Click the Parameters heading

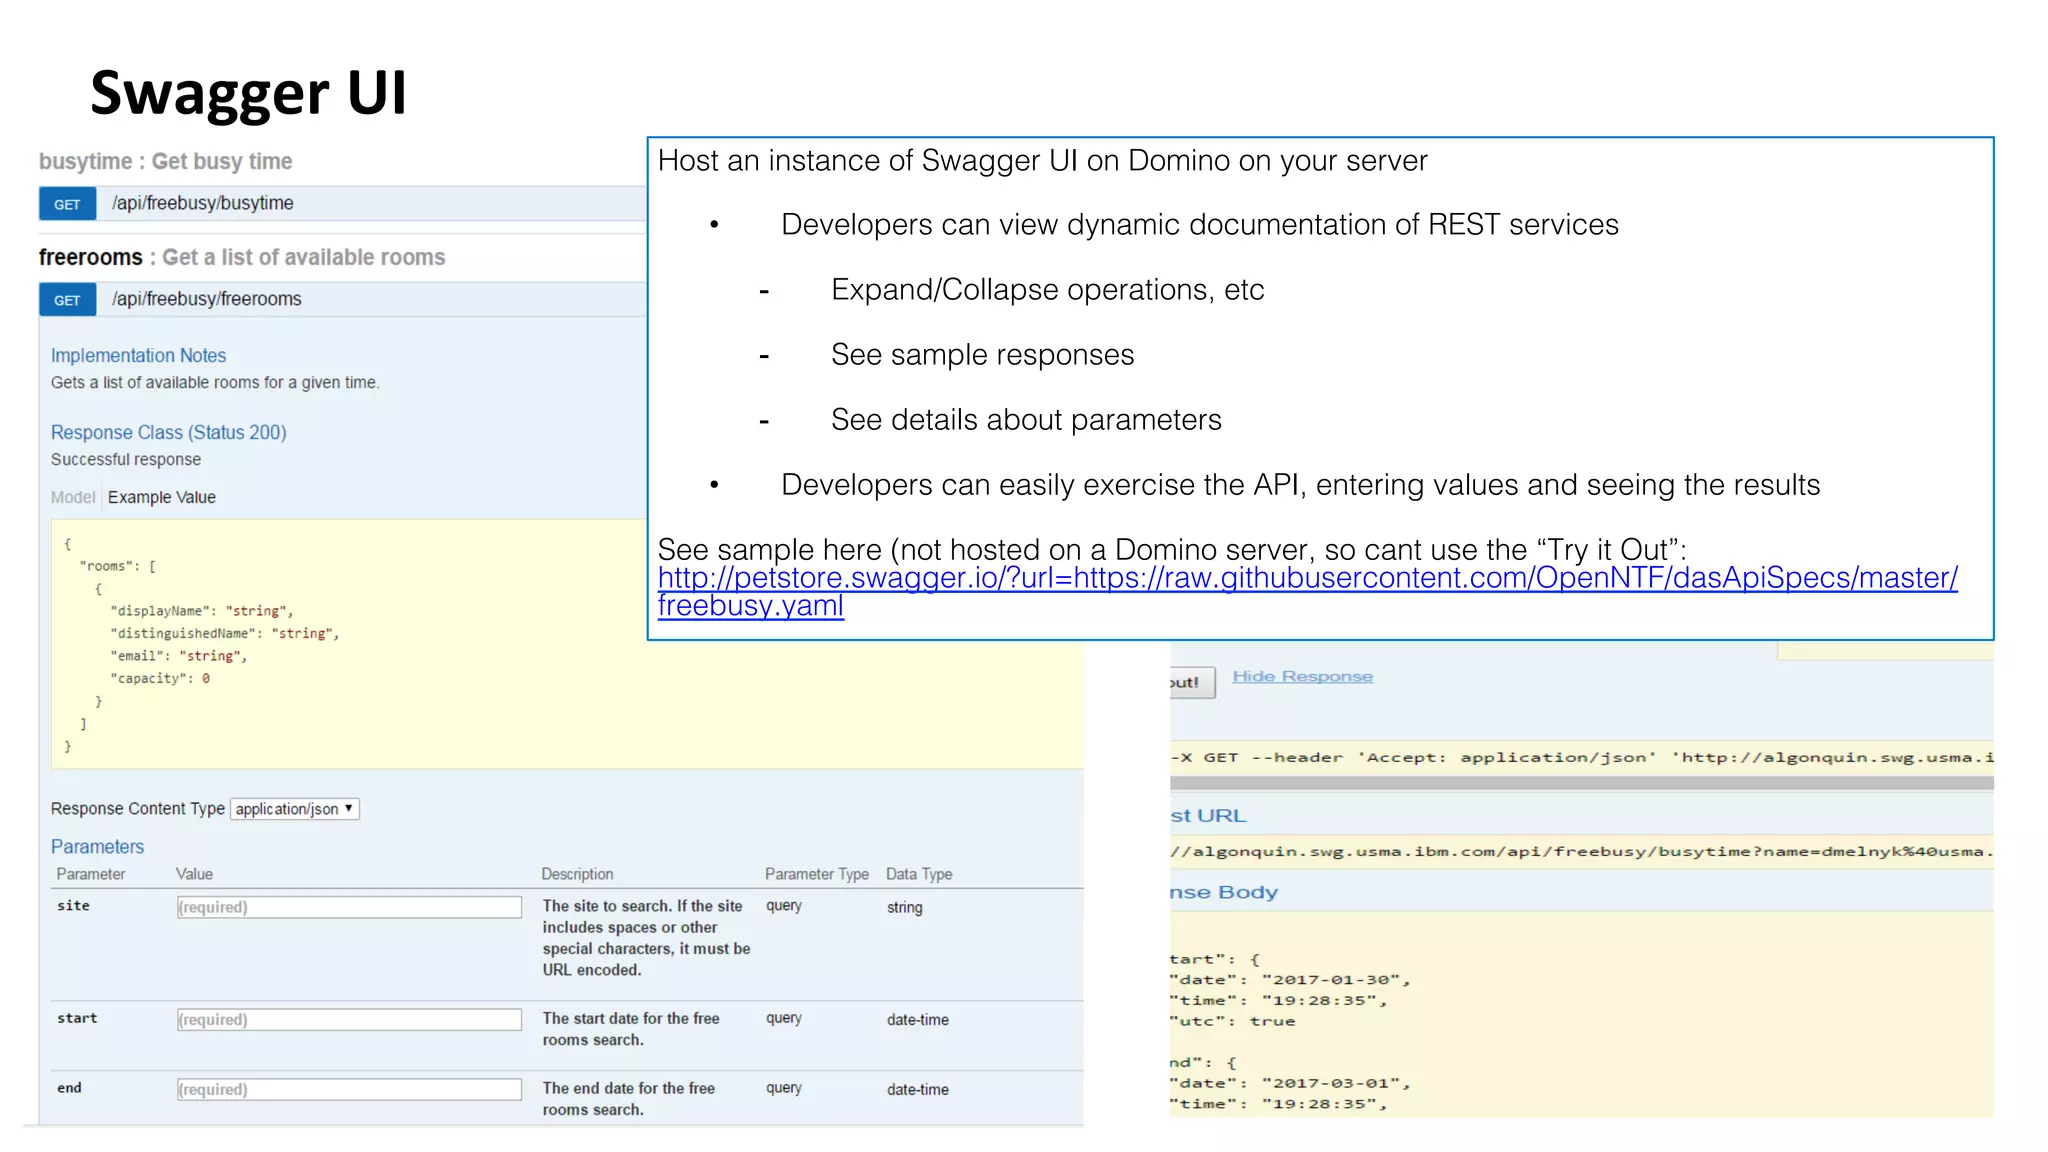98,846
